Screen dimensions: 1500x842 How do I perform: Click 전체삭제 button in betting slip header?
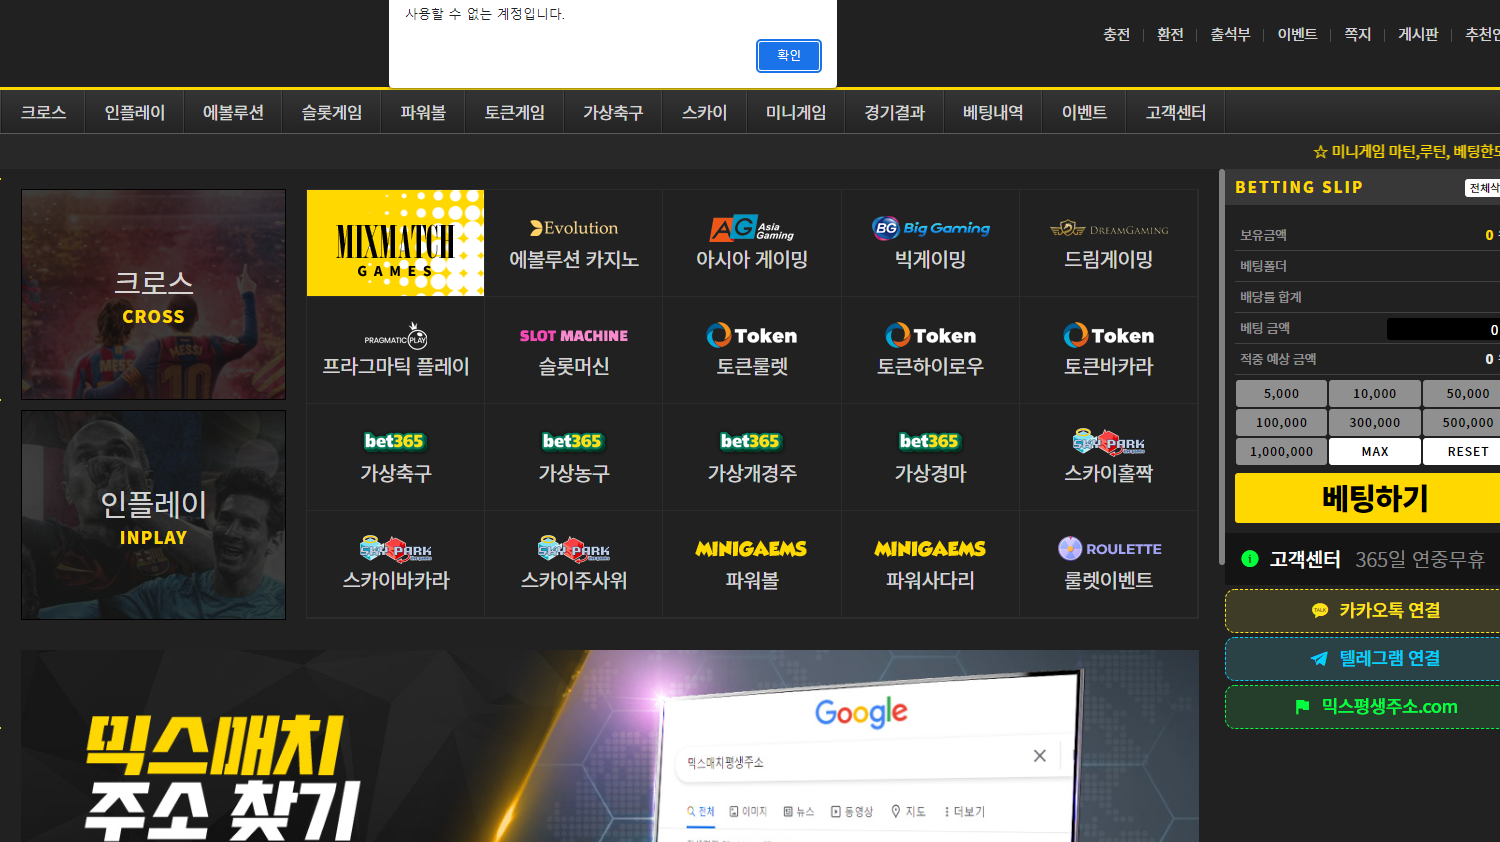[1483, 188]
